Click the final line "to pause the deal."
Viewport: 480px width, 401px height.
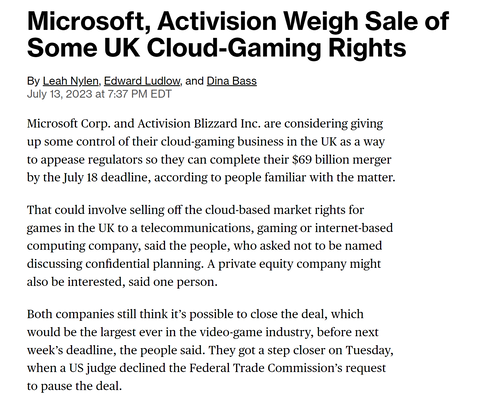click(x=74, y=386)
